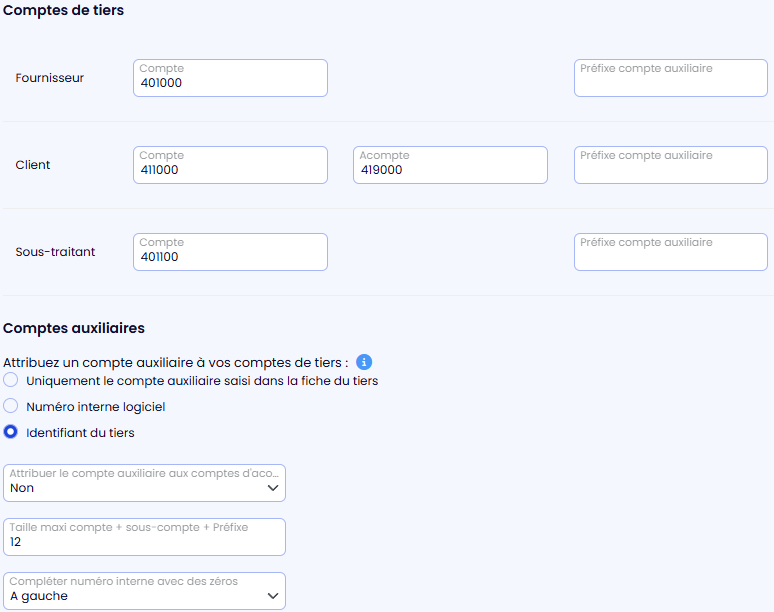Screen dimensions: 774x612
Task: Choose the 'Numéro interne logiciel' radio option
Action: (x=11, y=406)
